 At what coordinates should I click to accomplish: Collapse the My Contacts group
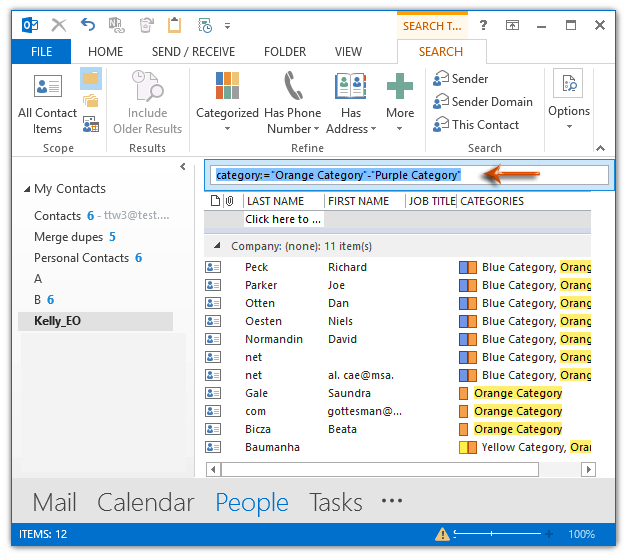(26, 189)
